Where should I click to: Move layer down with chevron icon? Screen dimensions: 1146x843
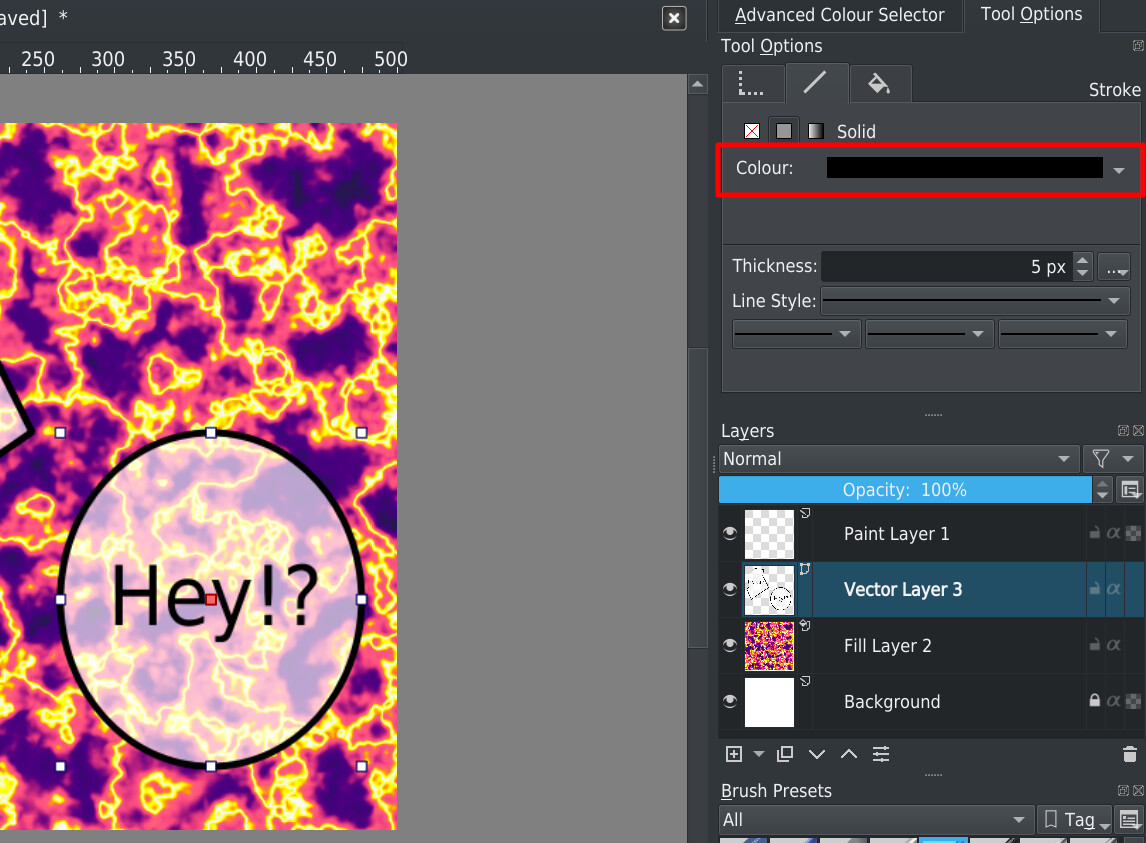tap(817, 754)
